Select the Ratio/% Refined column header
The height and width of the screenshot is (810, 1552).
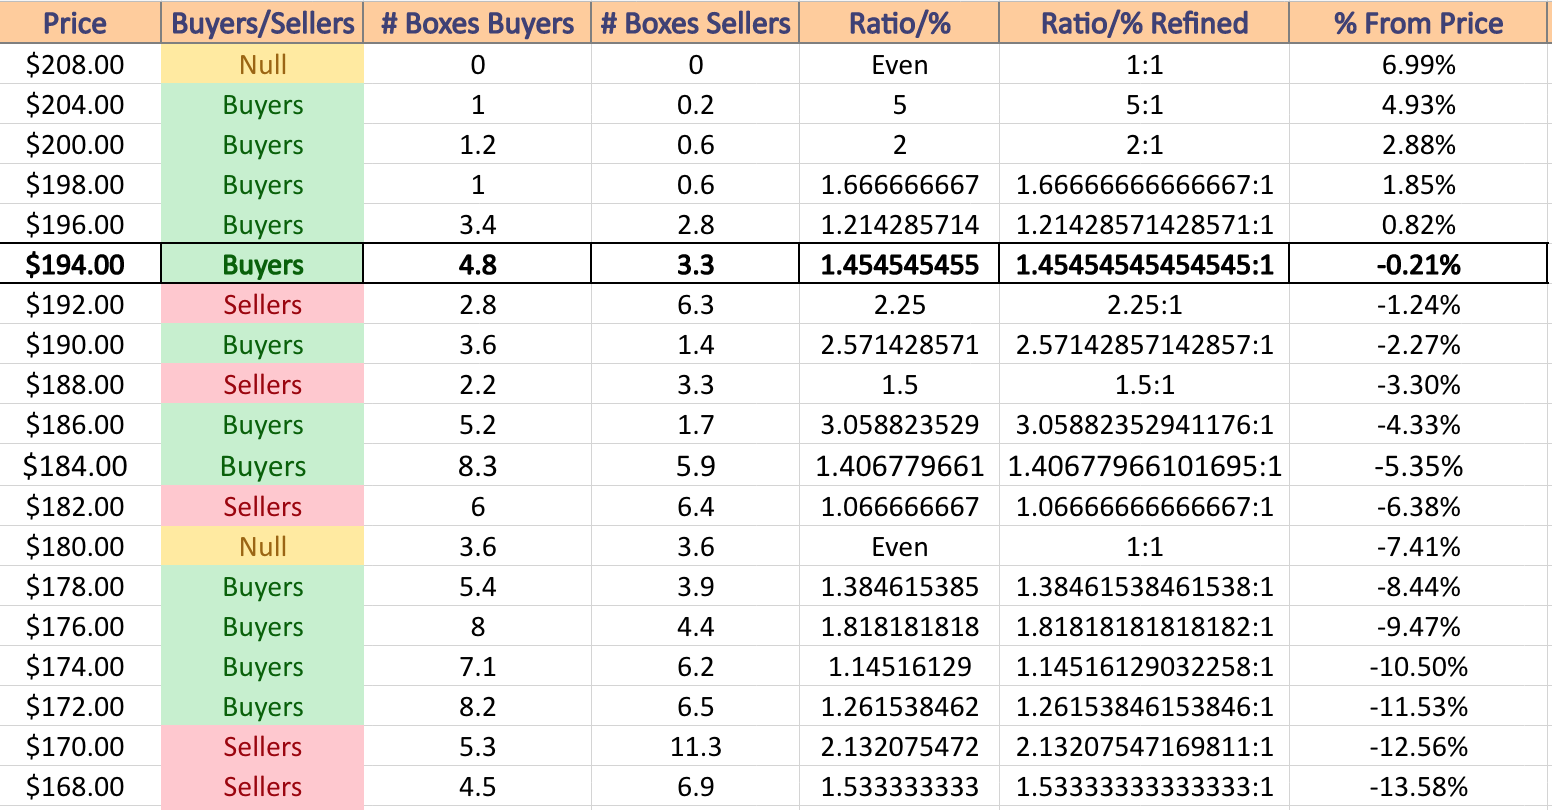click(x=1144, y=23)
